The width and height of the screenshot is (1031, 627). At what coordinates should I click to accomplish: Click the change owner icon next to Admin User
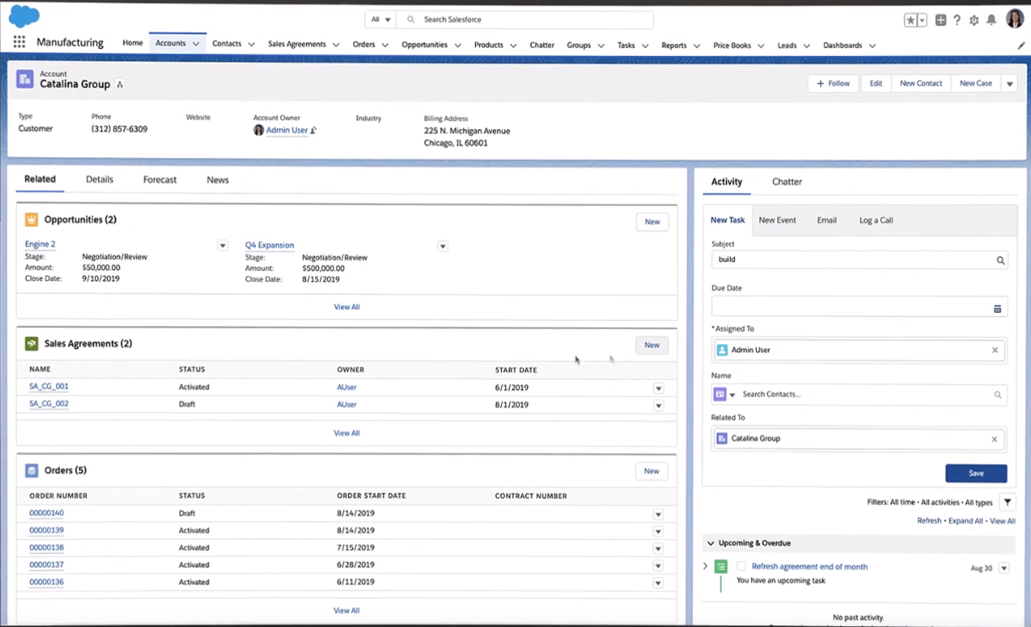(314, 130)
